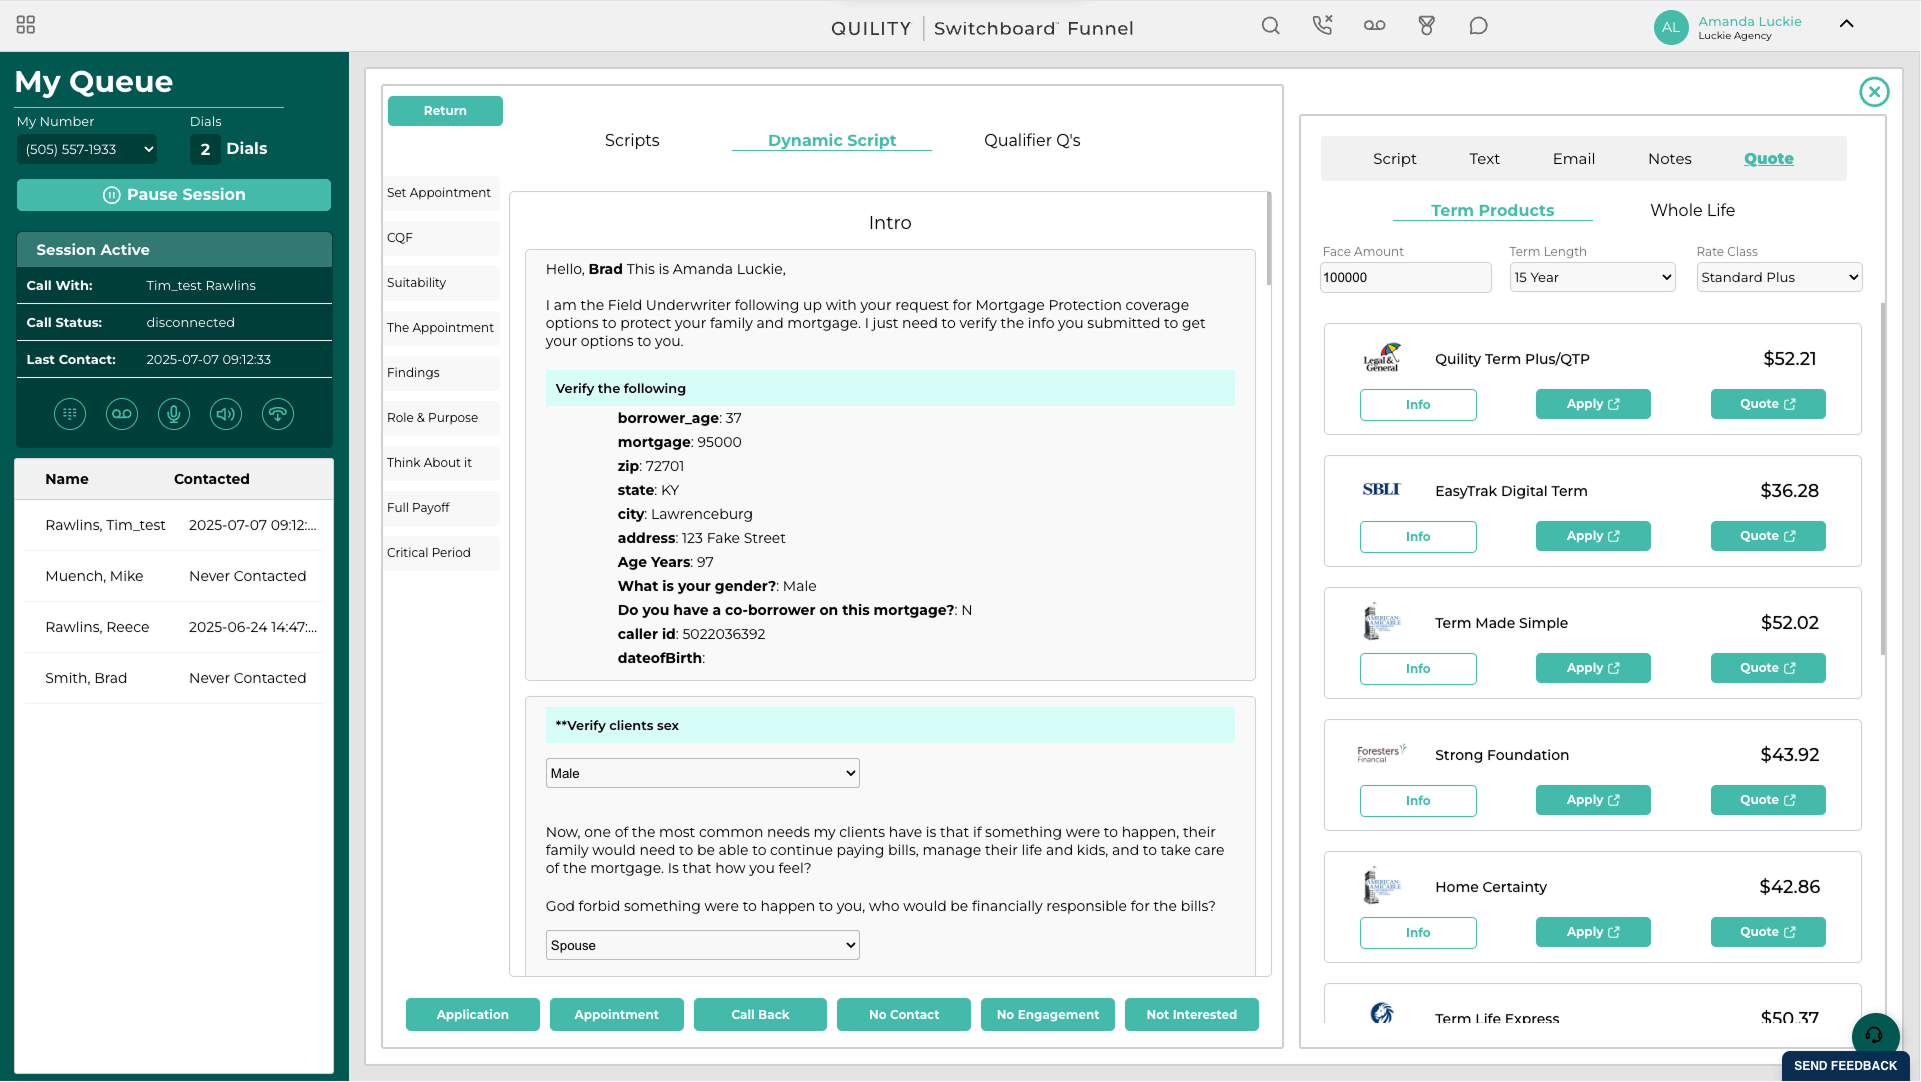The image size is (1921, 1082).
Task: Click the SBLI logo
Action: click(1382, 490)
